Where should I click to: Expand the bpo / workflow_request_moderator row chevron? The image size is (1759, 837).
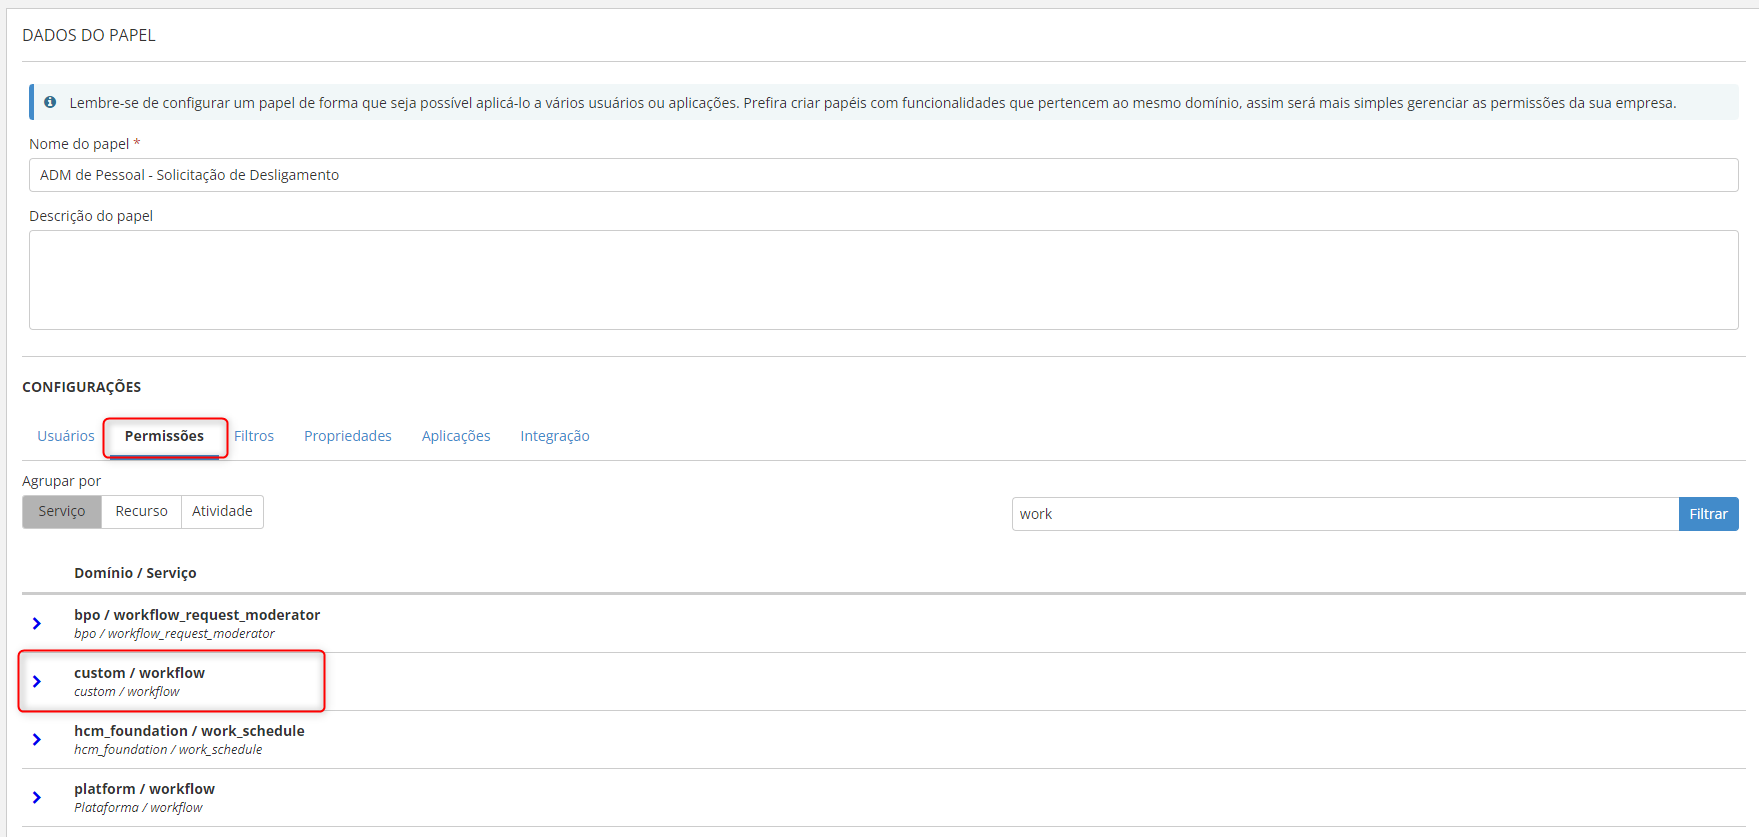(x=37, y=623)
